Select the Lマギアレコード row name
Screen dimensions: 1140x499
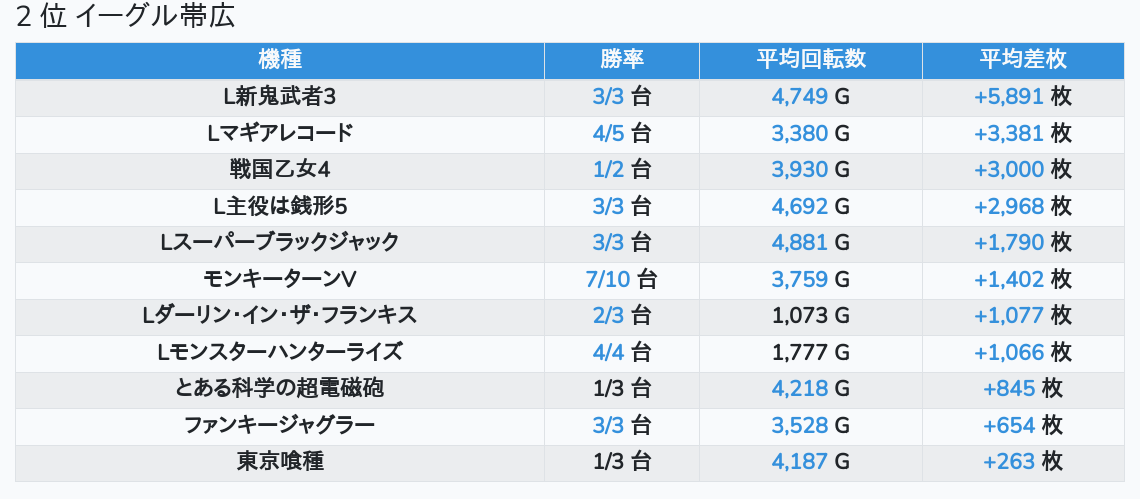(280, 133)
